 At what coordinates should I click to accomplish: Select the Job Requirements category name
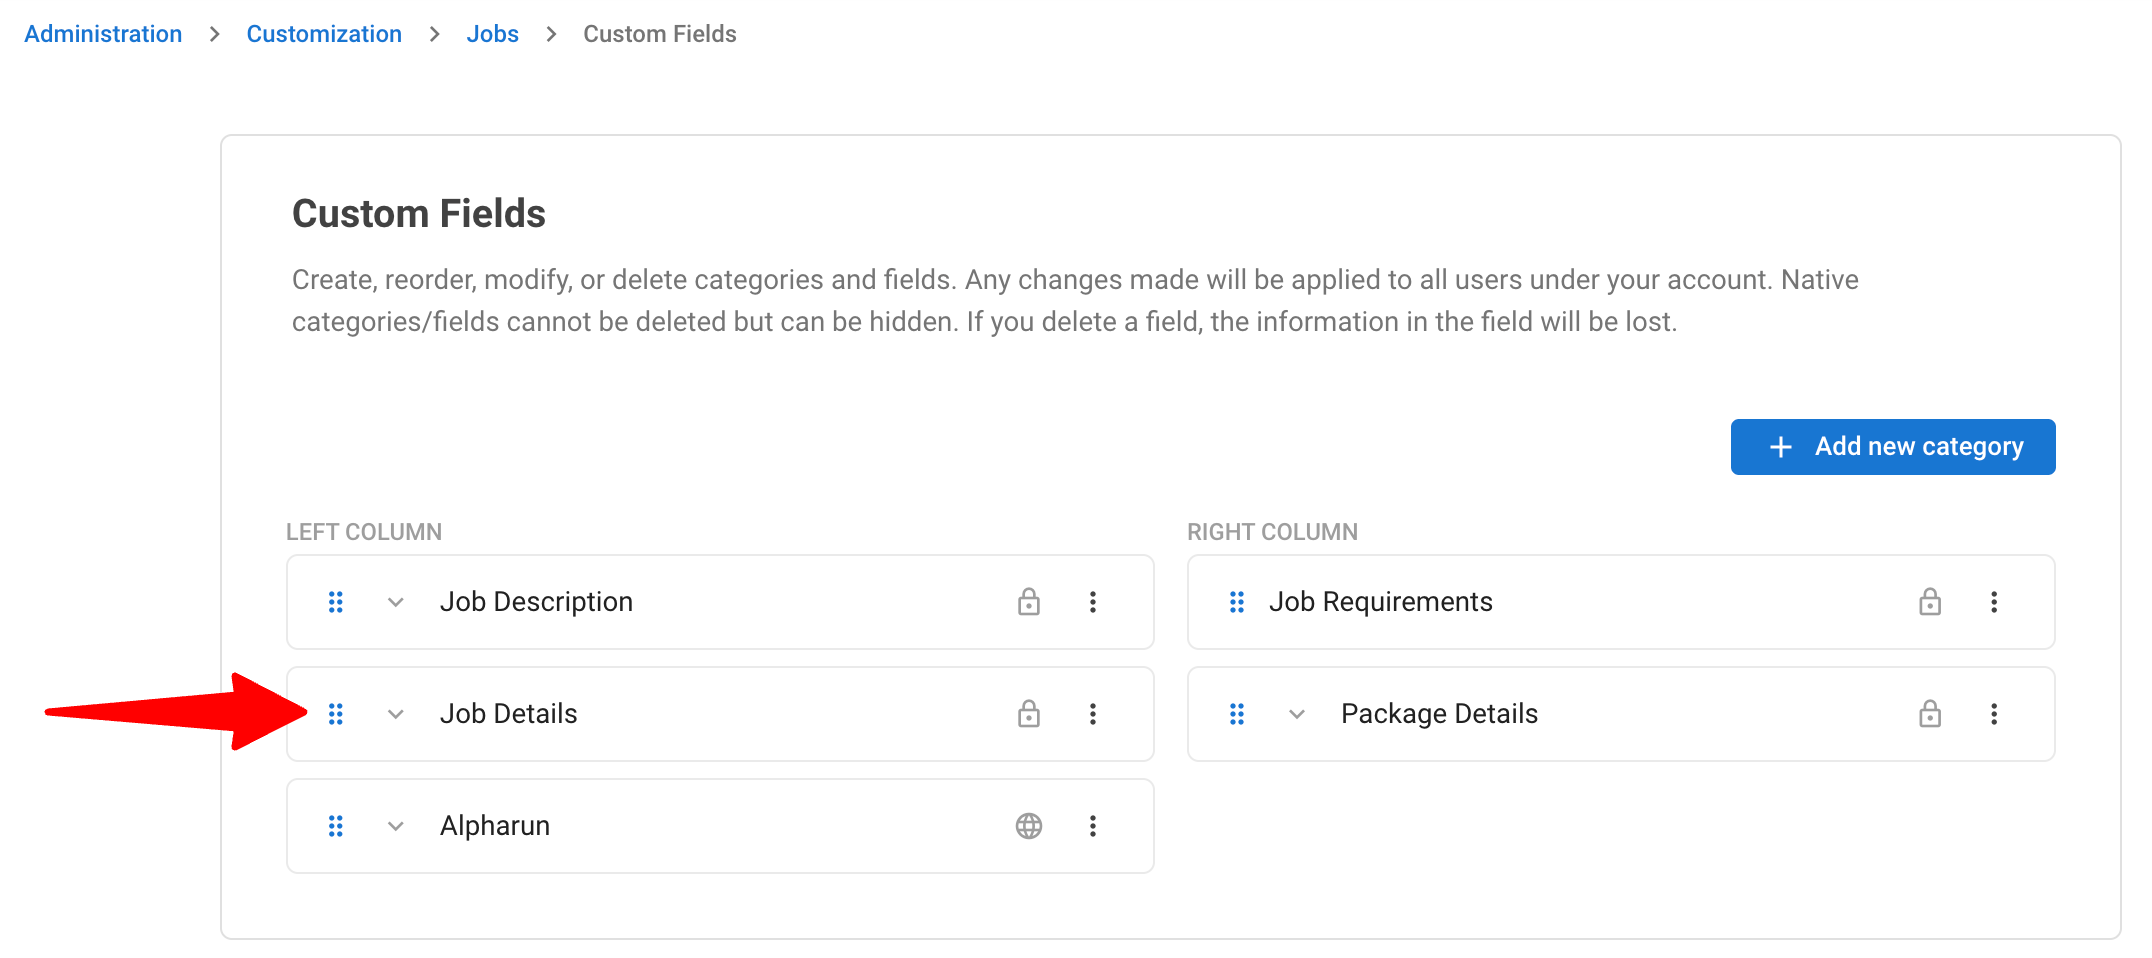(x=1380, y=602)
